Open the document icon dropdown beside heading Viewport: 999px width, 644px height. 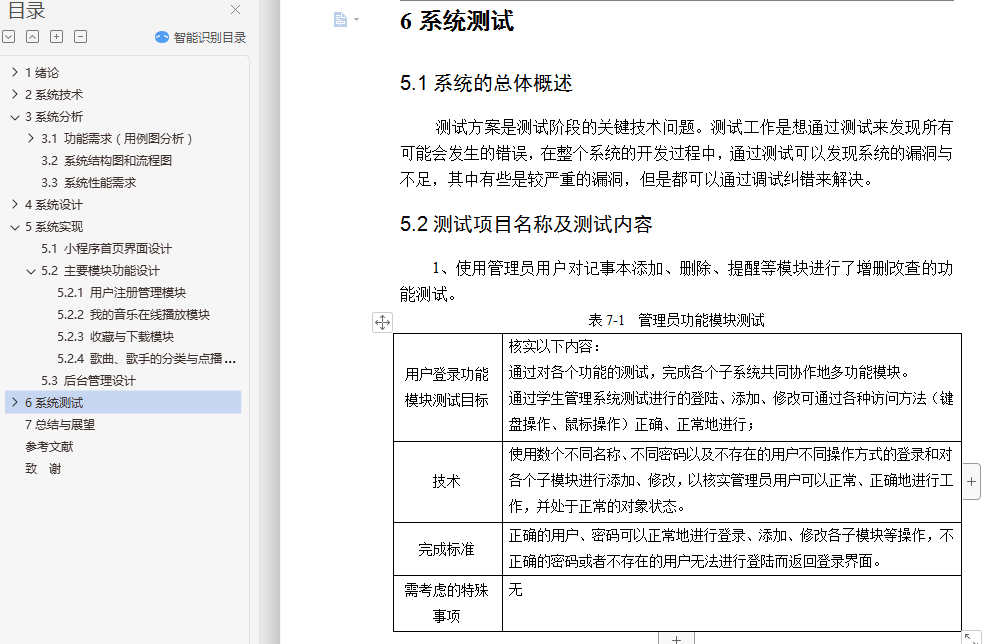356,20
